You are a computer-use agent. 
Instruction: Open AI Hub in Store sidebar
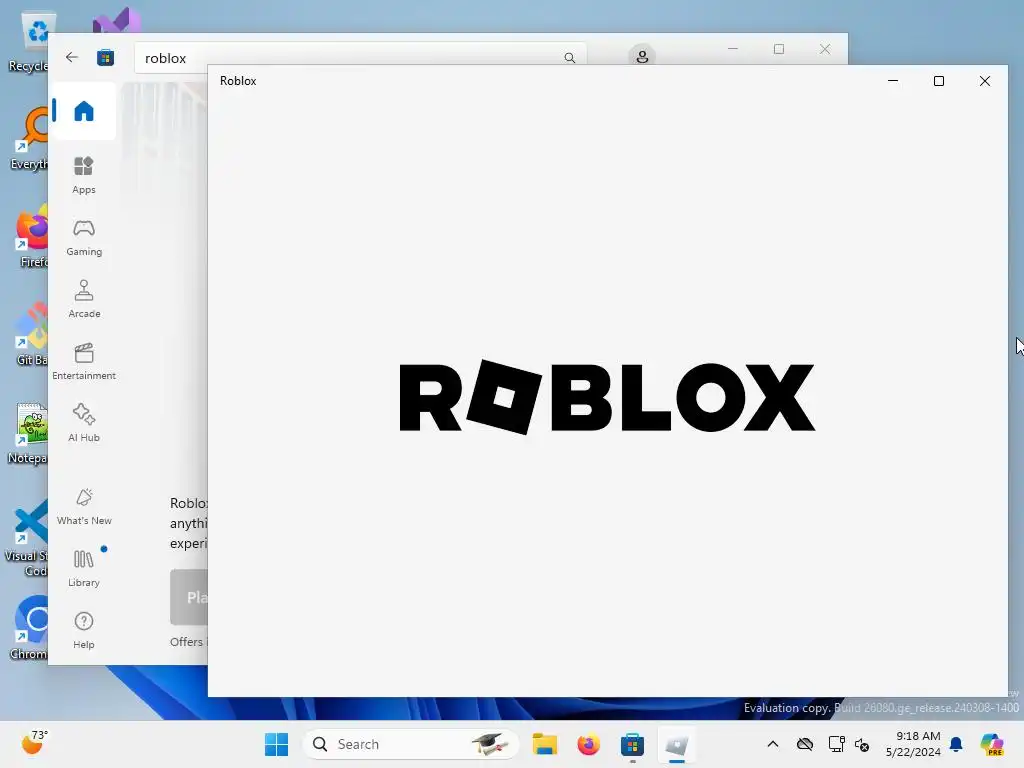(84, 423)
